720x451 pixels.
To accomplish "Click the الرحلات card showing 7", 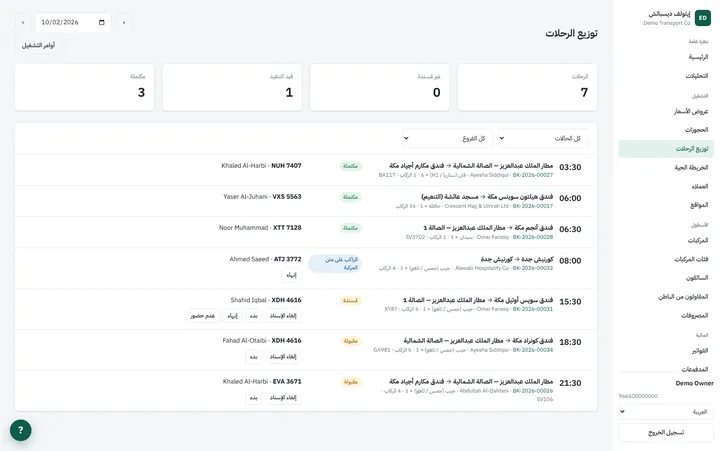I will click(527, 87).
